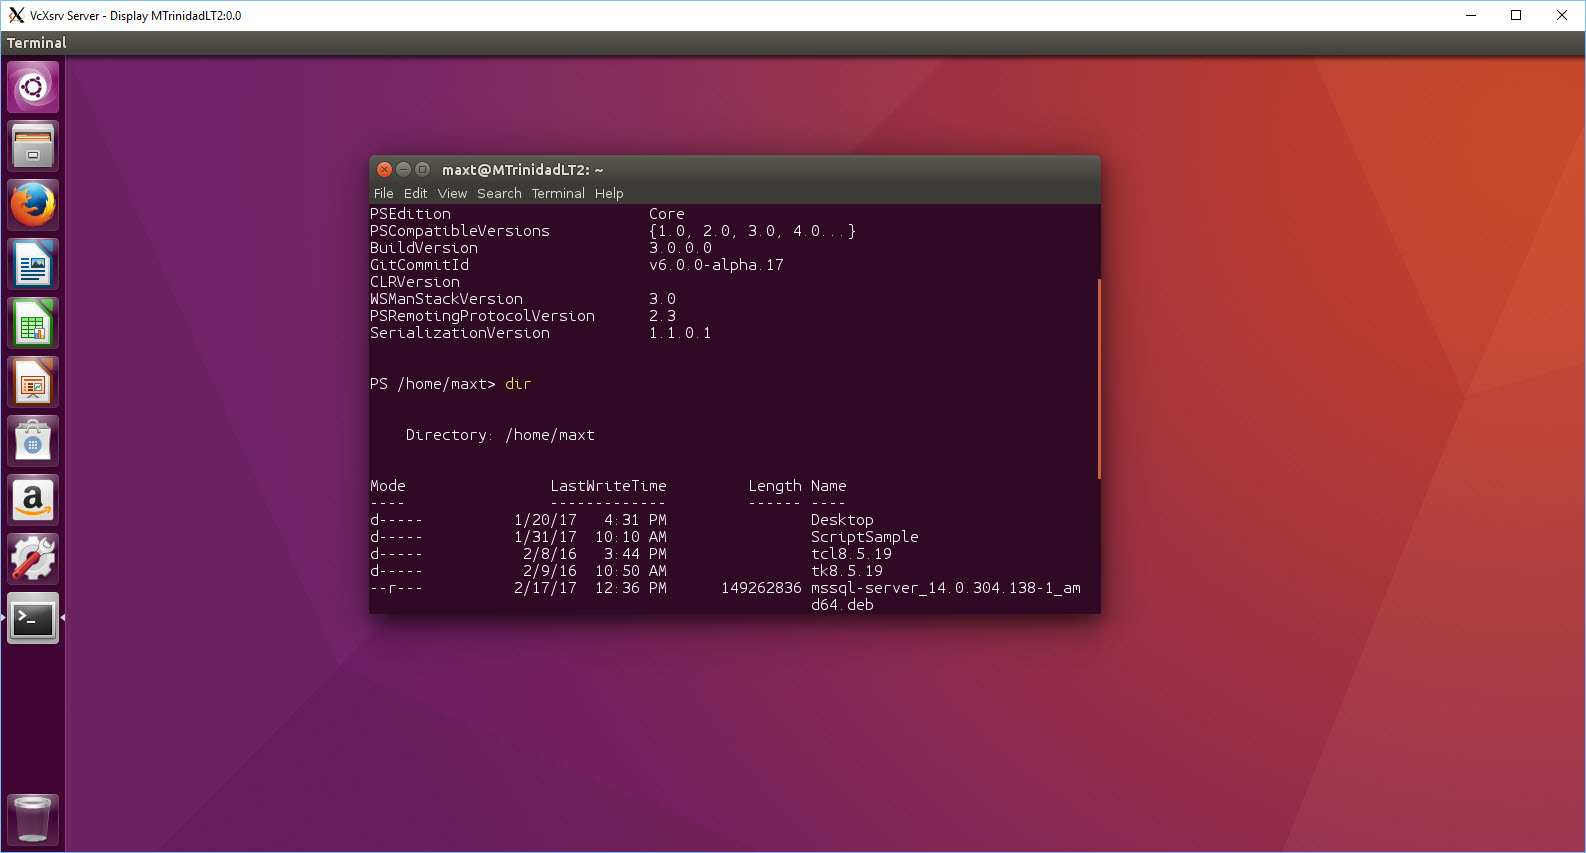The image size is (1586, 853).
Task: Minimize the terminal window
Action: (403, 169)
